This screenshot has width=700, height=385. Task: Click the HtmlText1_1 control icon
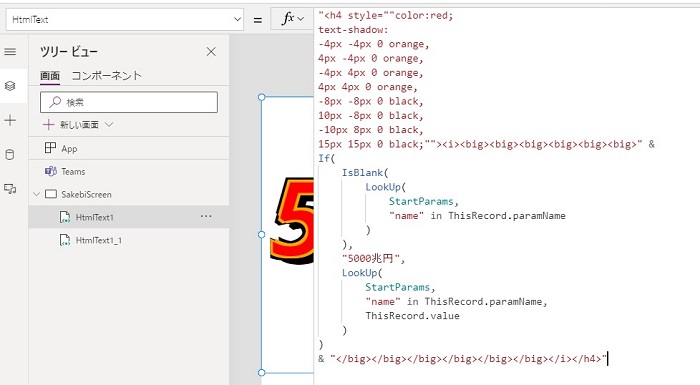pyautogui.click(x=65, y=240)
